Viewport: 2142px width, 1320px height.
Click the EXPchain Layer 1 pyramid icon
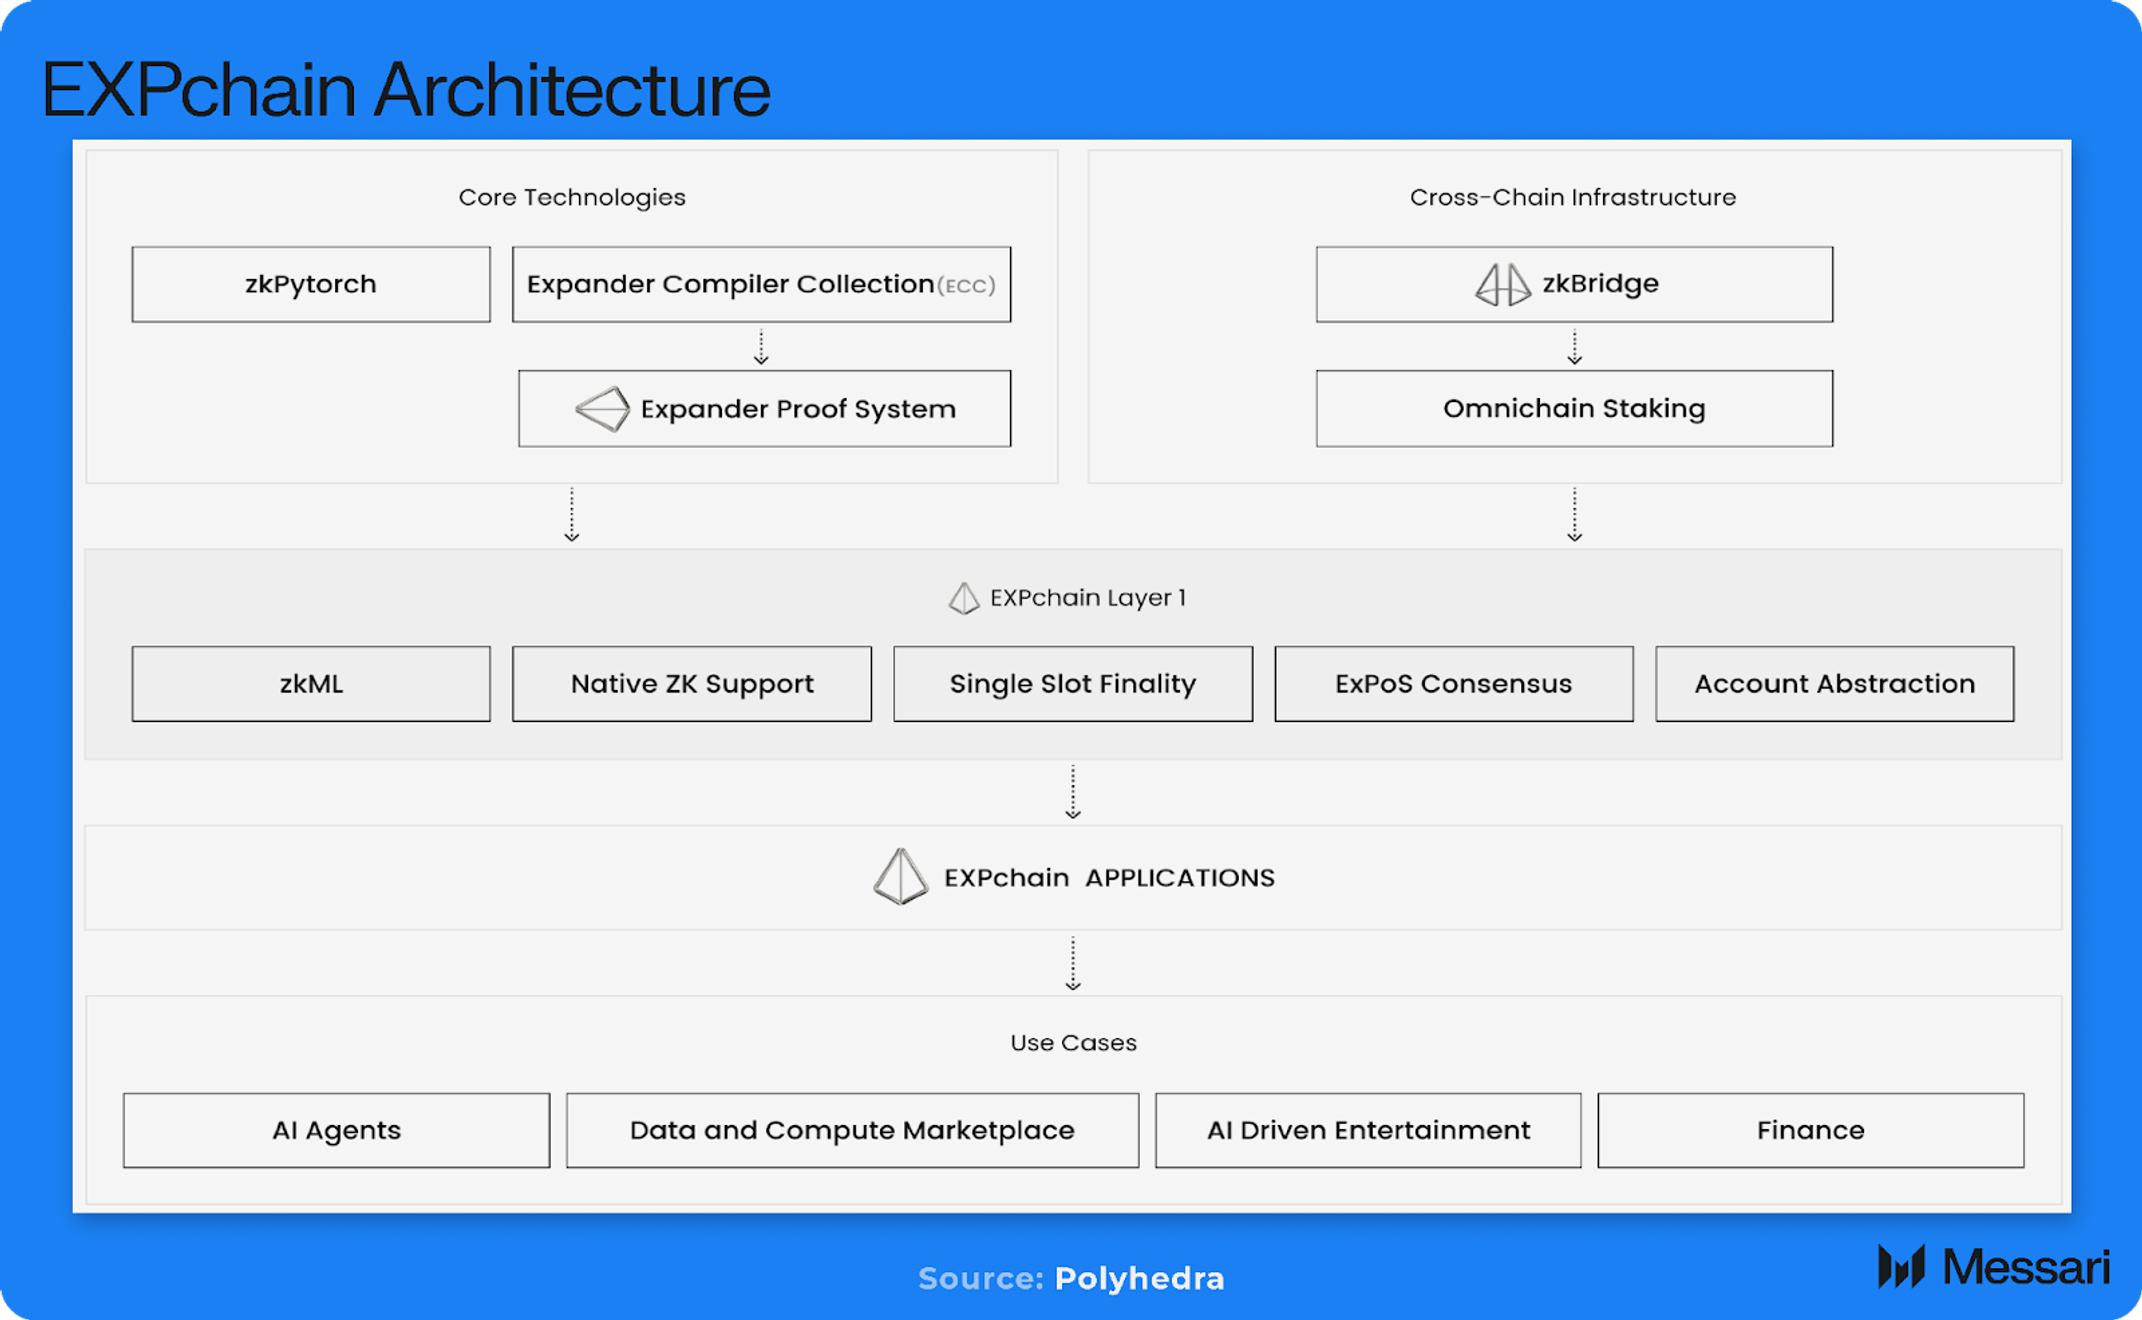(x=963, y=598)
